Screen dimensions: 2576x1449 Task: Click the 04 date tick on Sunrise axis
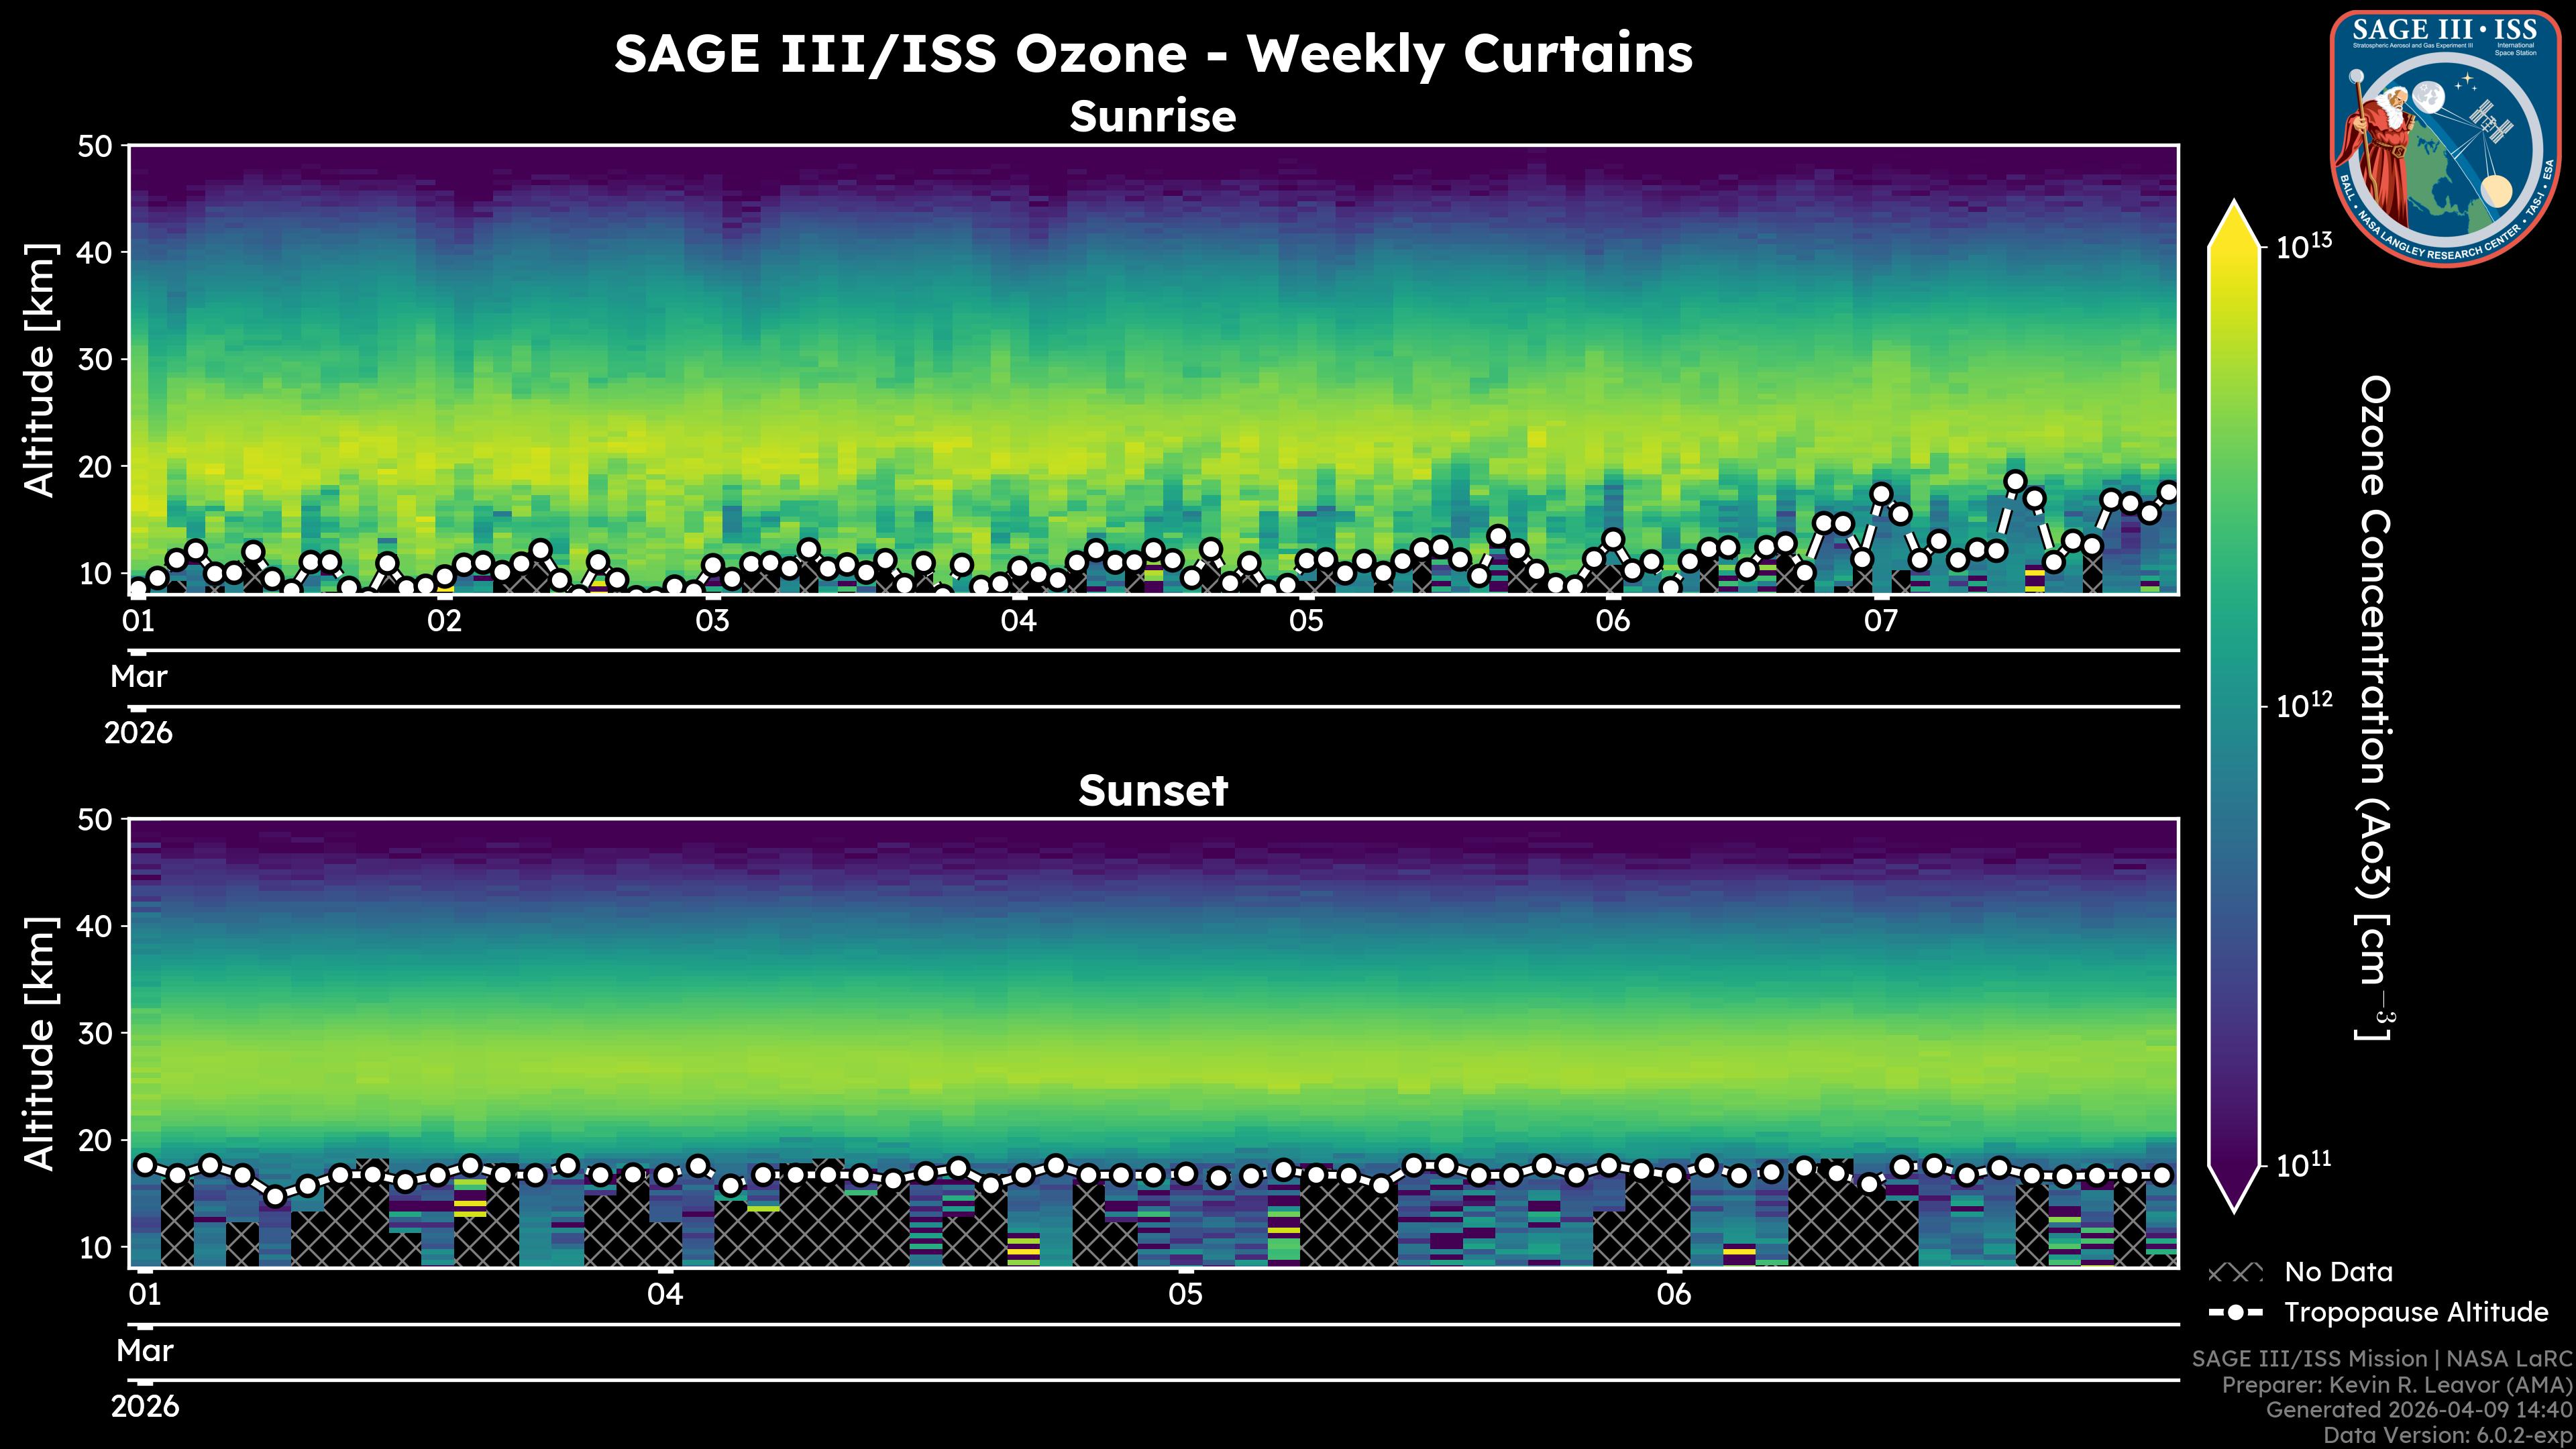point(1018,621)
